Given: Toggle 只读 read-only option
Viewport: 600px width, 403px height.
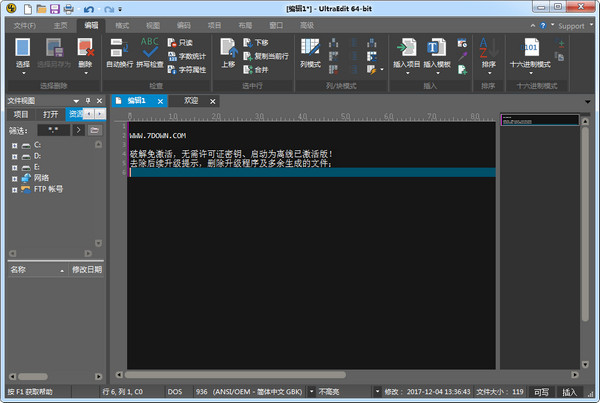Looking at the screenshot, I should click(180, 43).
